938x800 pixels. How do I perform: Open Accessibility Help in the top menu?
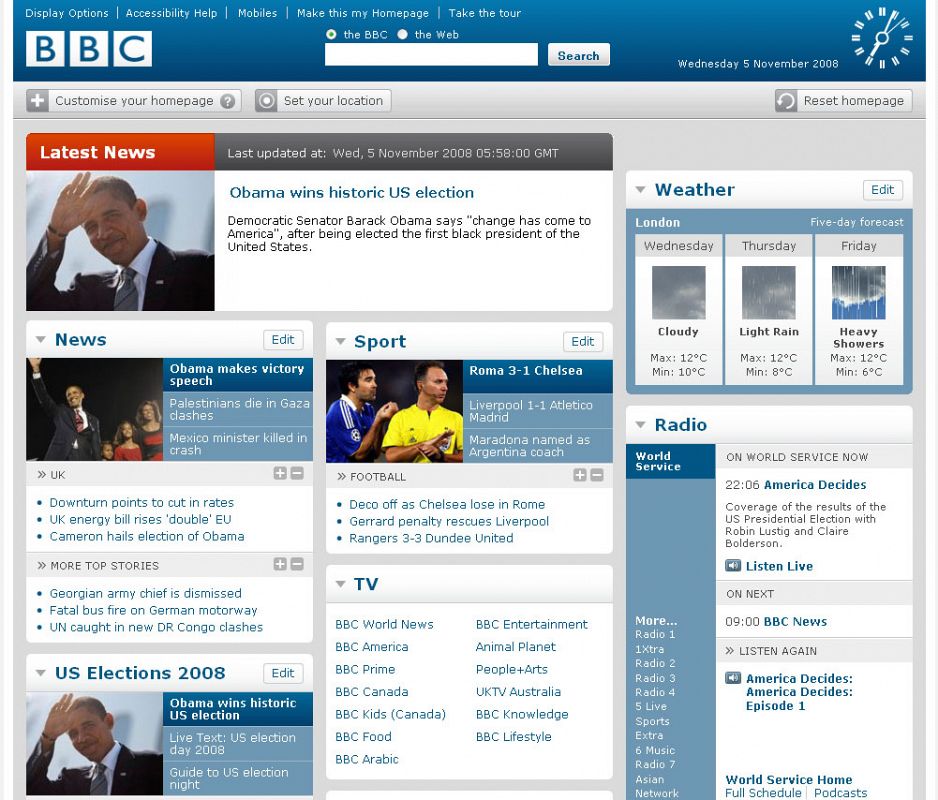171,13
